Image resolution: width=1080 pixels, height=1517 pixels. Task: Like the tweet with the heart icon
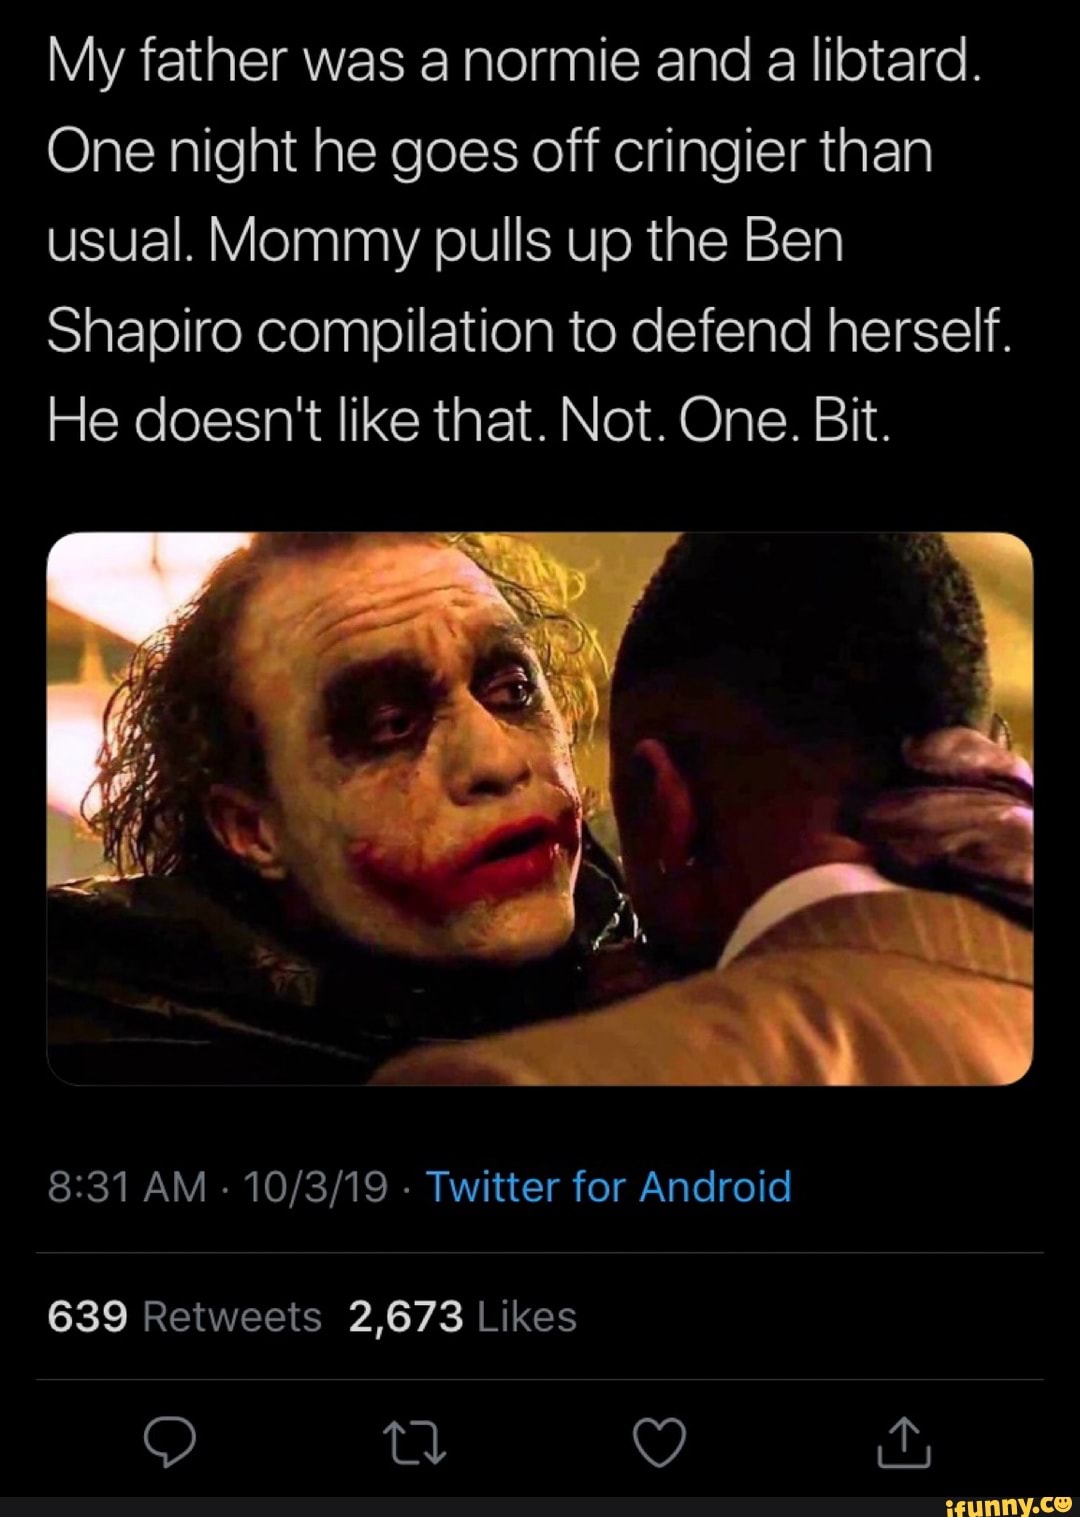(660, 1443)
